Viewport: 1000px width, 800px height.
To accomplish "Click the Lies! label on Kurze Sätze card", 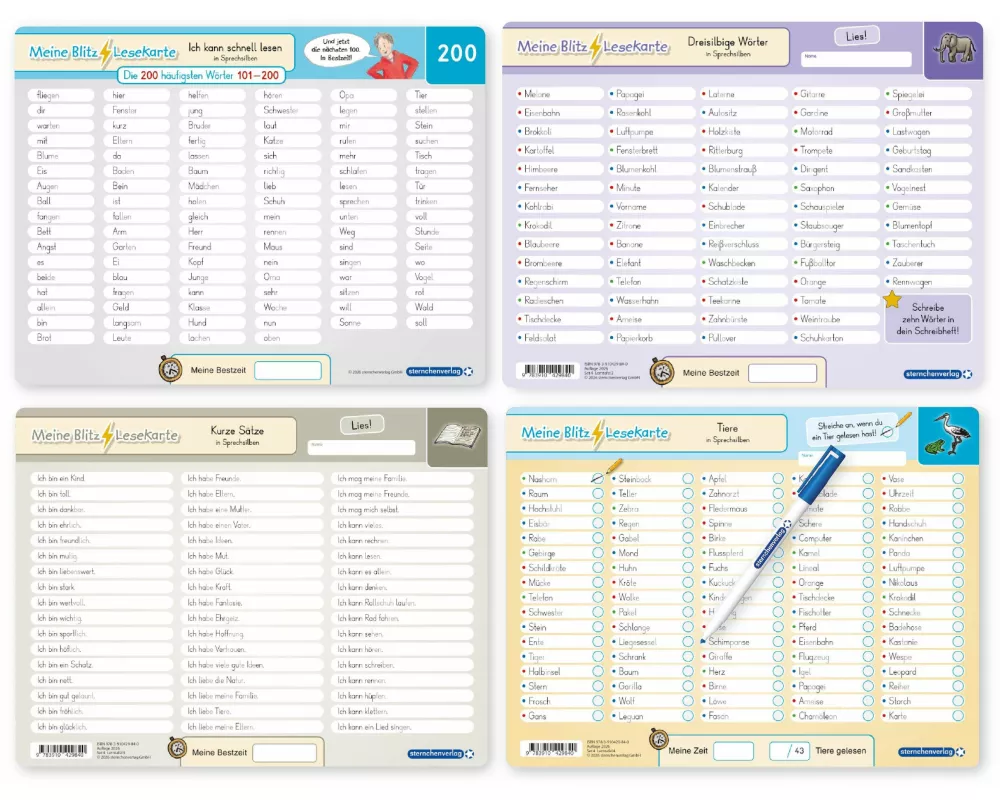I will pos(362,425).
